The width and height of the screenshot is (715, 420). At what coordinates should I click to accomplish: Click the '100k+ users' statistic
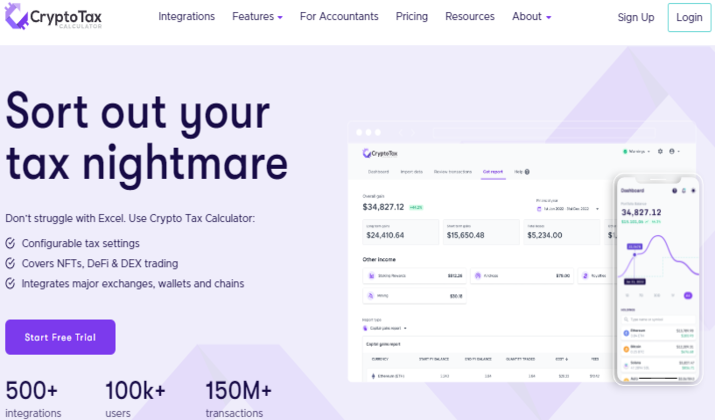(x=135, y=399)
